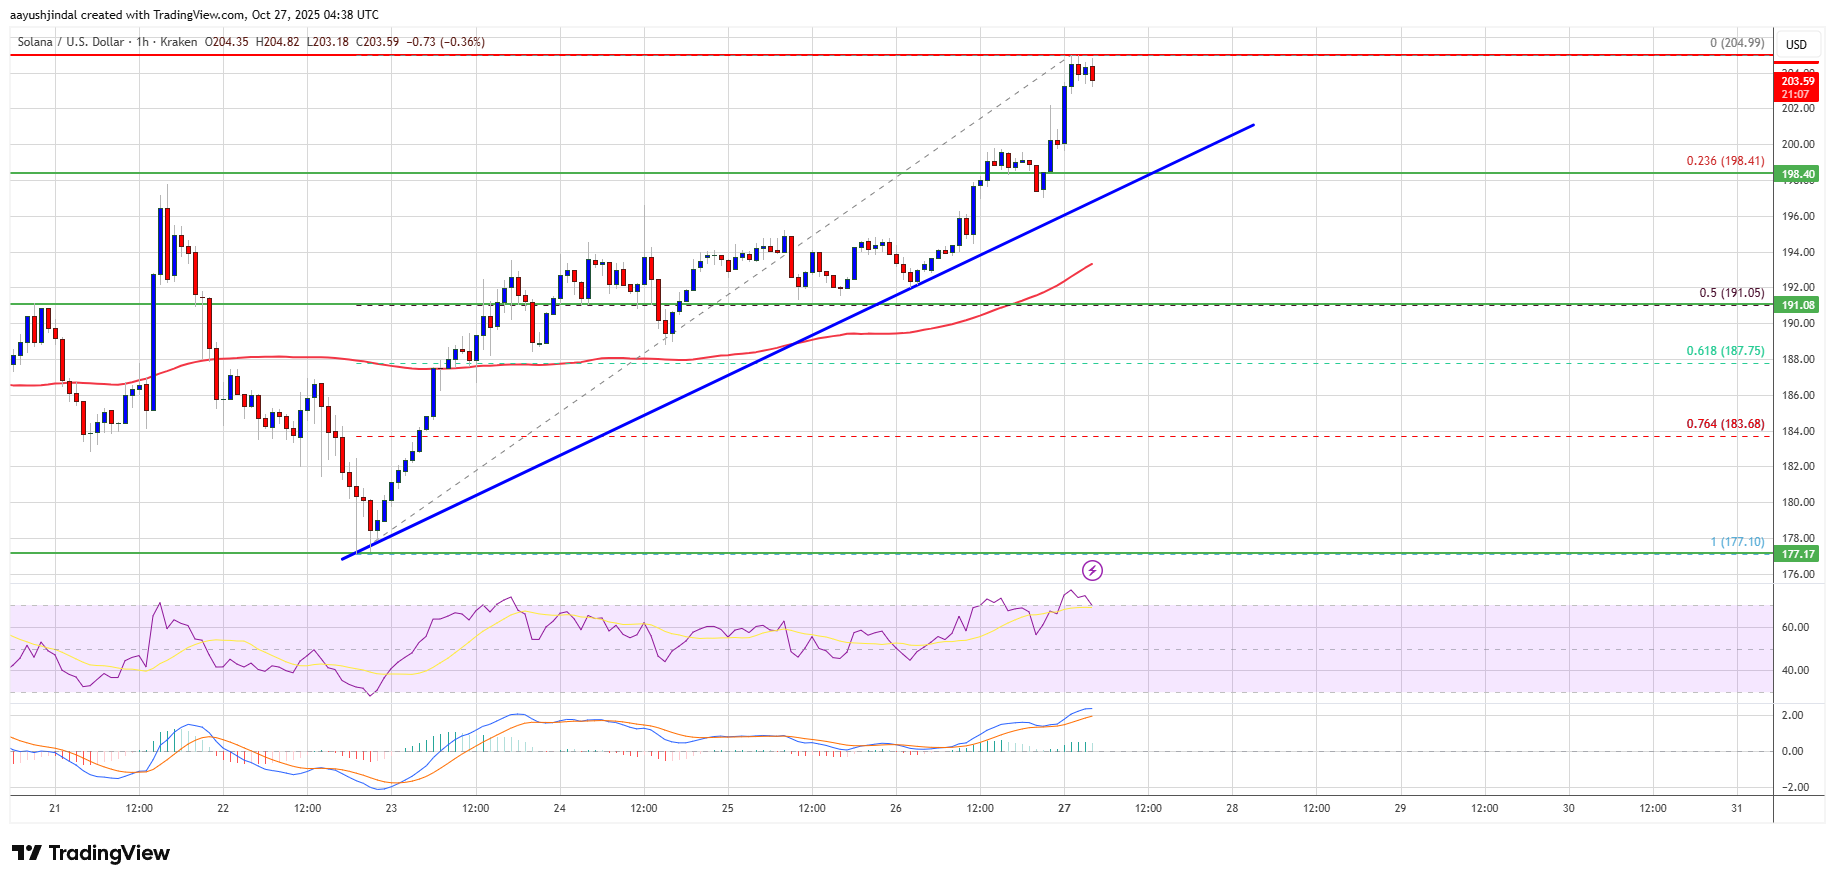Click the date label 27 on time axis

click(1064, 808)
